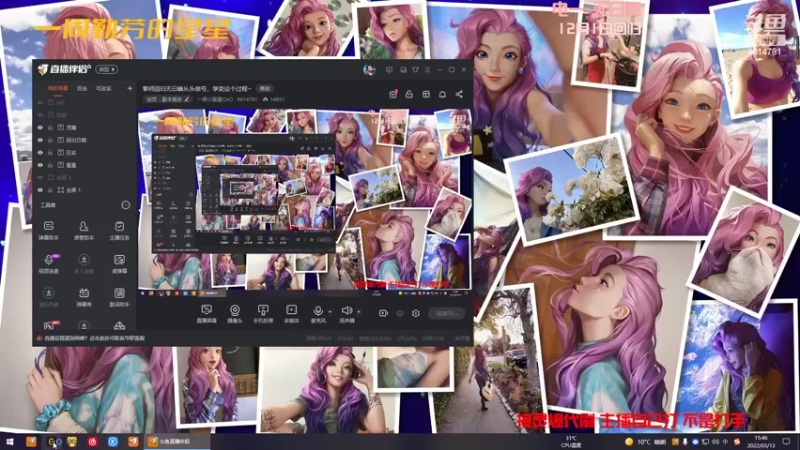The height and width of the screenshot is (450, 800).
Task: Open the hamburger menu in title bar
Action: [x=428, y=69]
